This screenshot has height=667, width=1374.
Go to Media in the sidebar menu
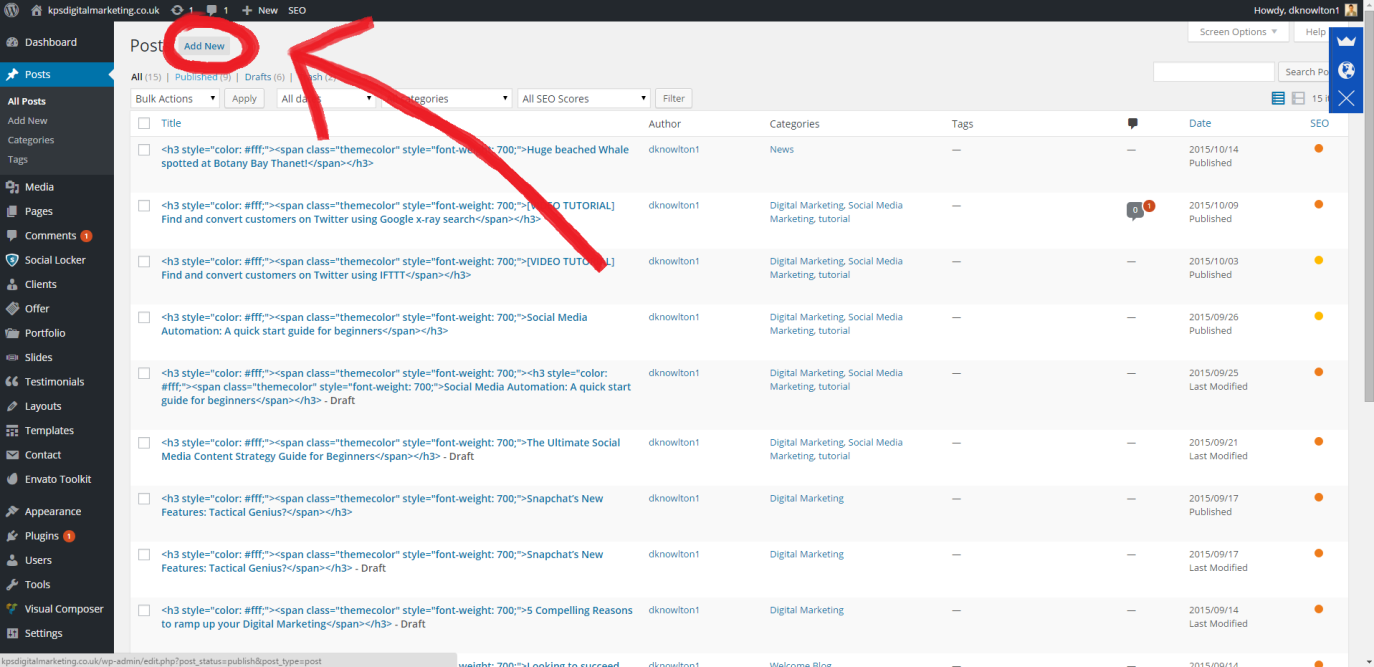tap(39, 187)
